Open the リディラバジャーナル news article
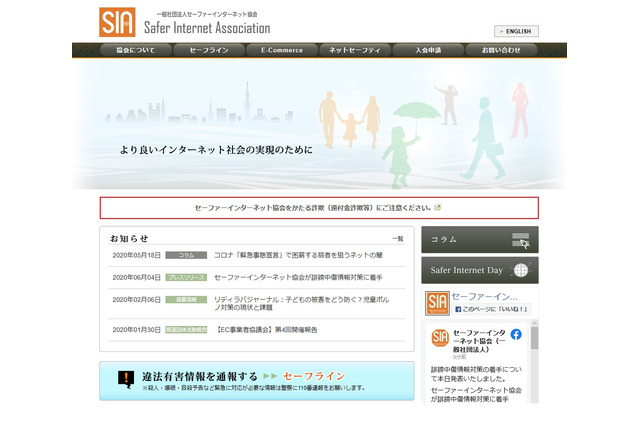The width and height of the screenshot is (640, 426). 302,303
